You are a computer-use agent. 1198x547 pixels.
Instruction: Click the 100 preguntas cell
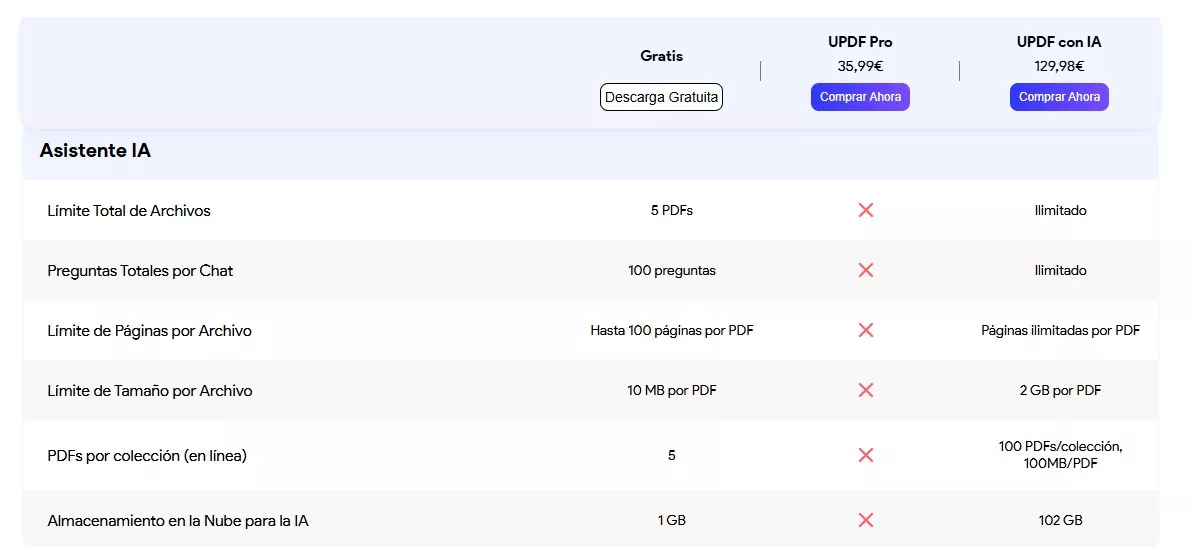[672, 270]
